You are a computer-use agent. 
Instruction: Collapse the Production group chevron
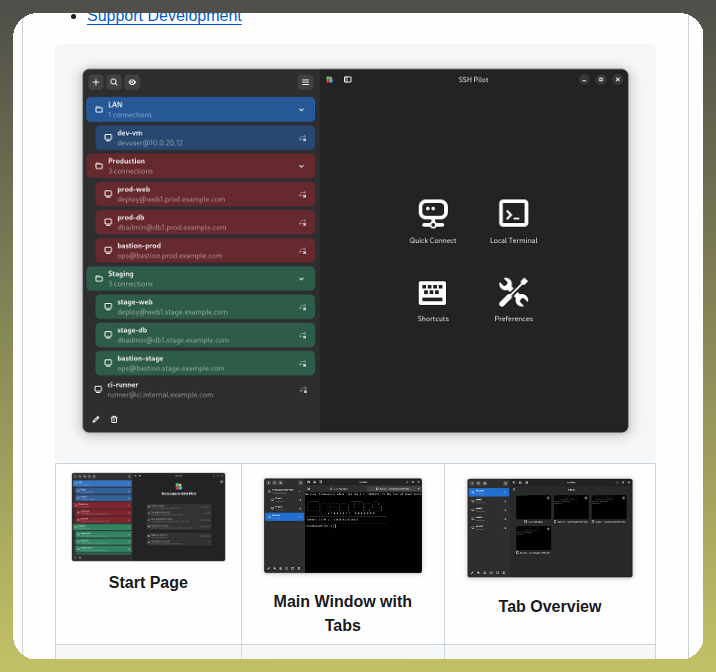(301, 166)
